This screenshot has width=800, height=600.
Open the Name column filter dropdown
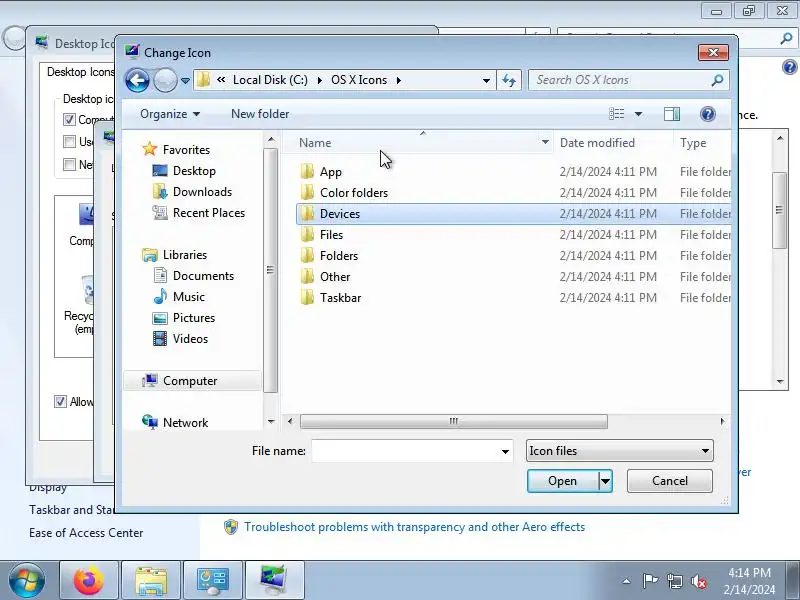click(x=545, y=143)
